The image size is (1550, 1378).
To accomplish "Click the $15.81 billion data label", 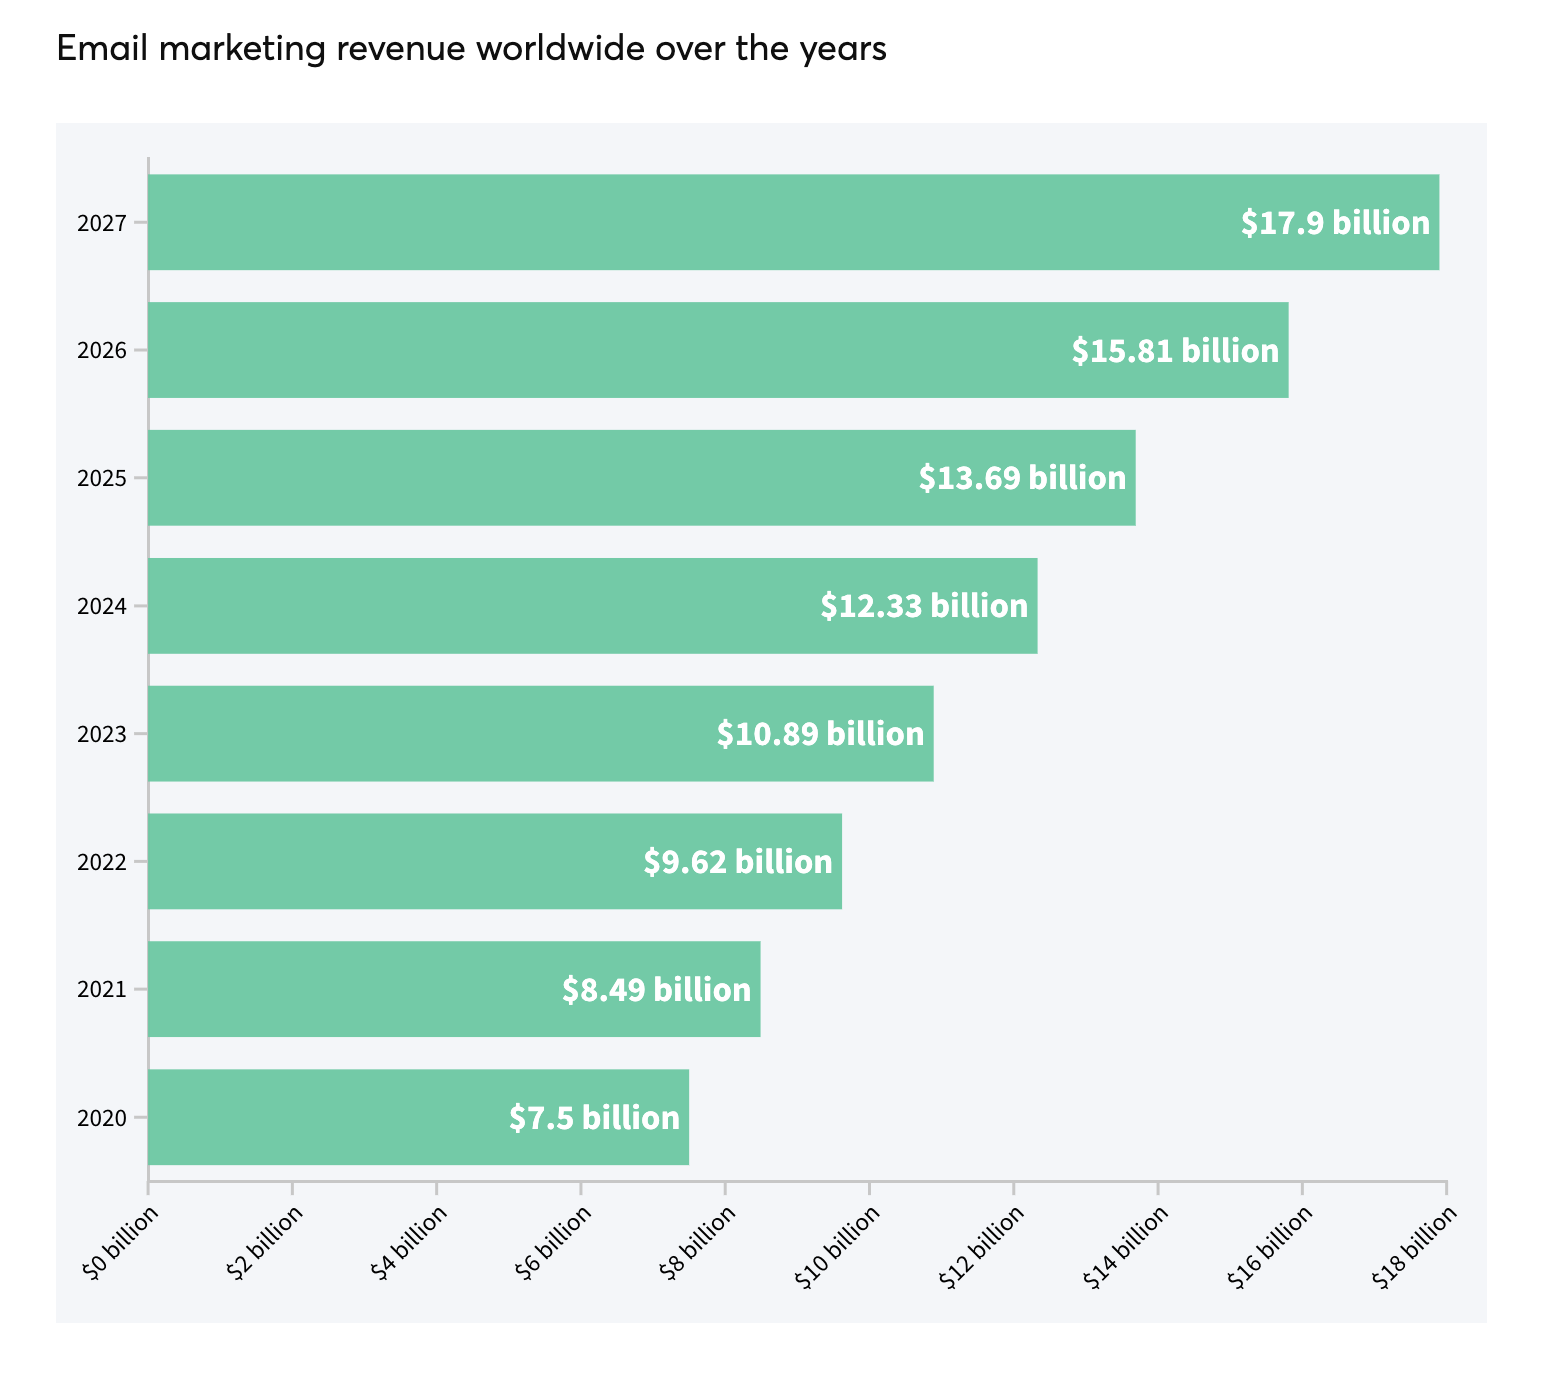I will [1175, 351].
